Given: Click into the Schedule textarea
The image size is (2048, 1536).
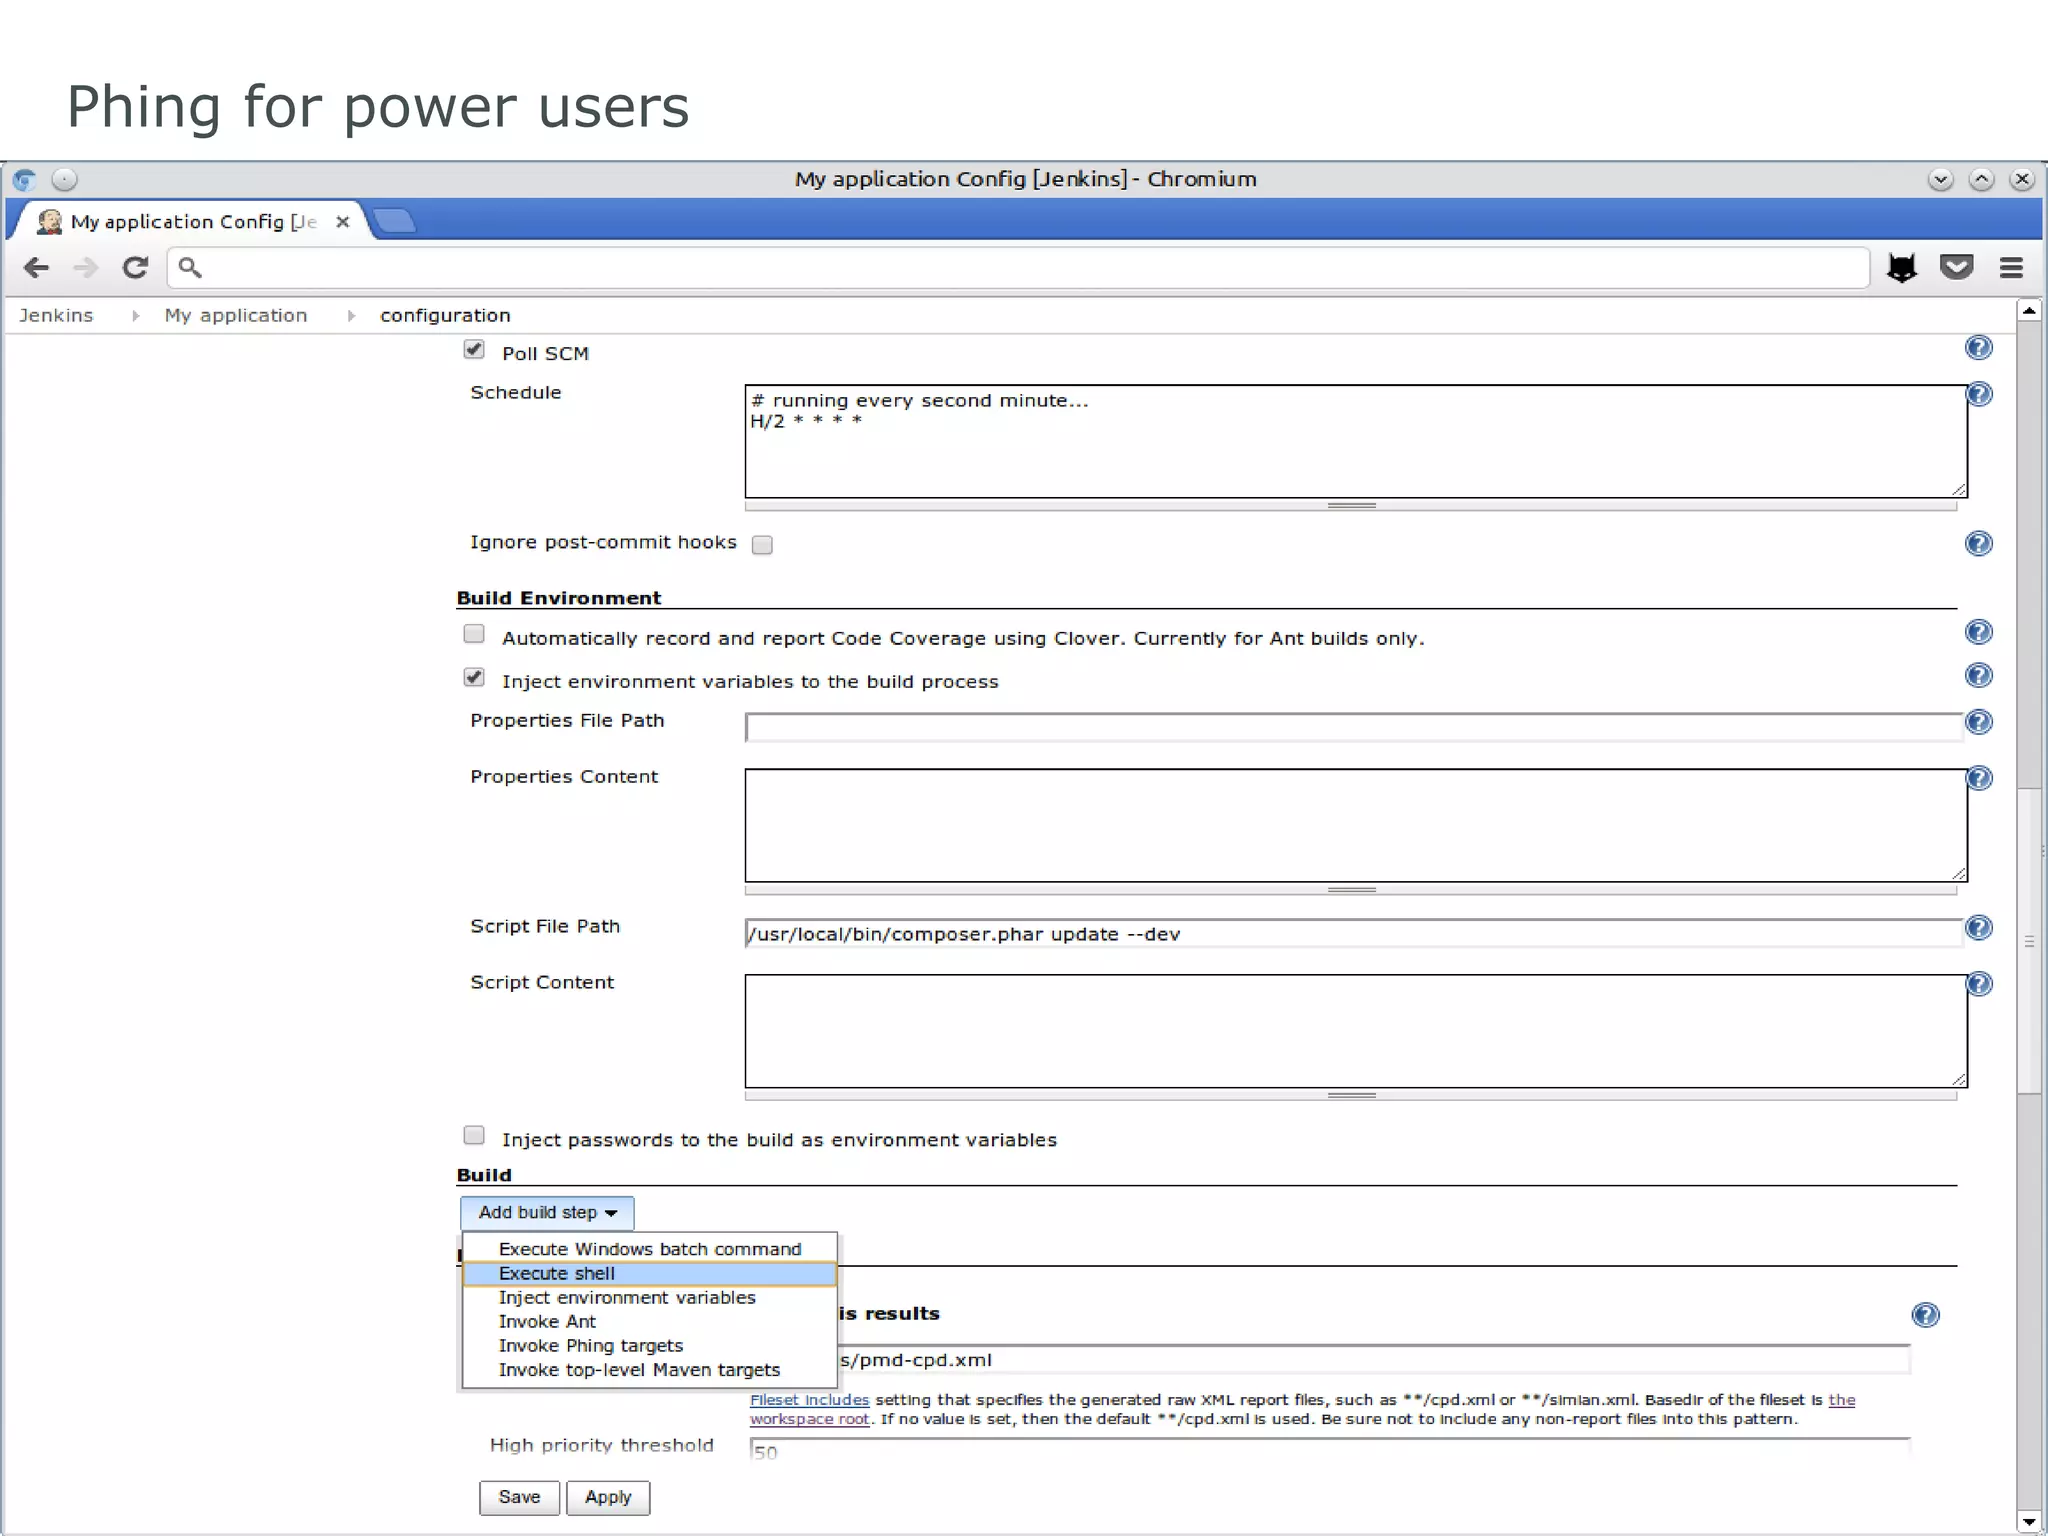Looking at the screenshot, I should coord(1356,441).
